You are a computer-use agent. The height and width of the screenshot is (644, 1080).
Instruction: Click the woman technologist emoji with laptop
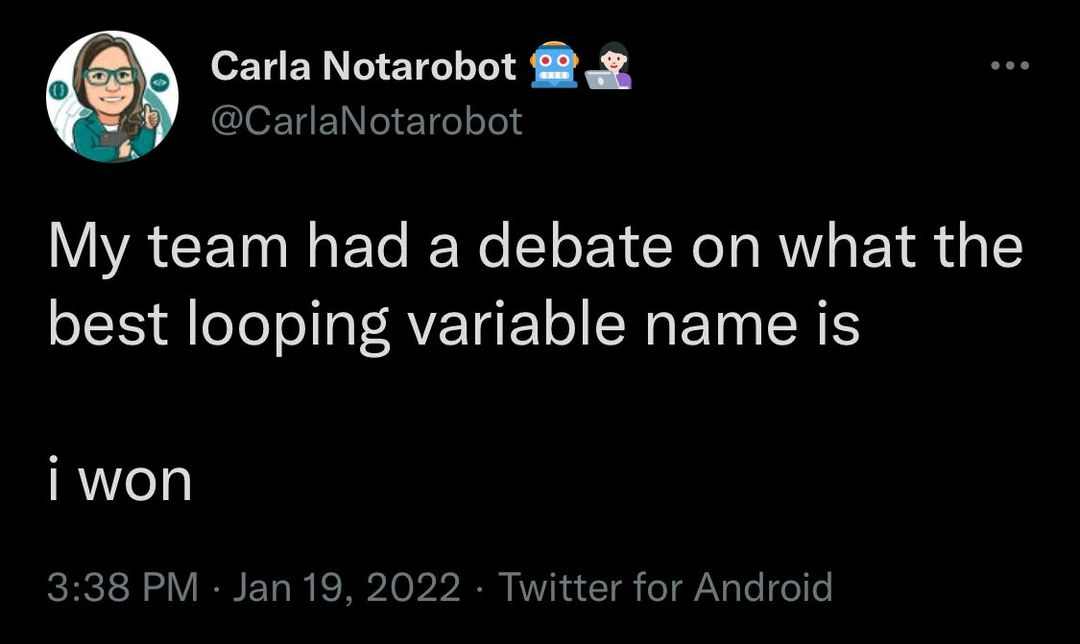[x=608, y=66]
